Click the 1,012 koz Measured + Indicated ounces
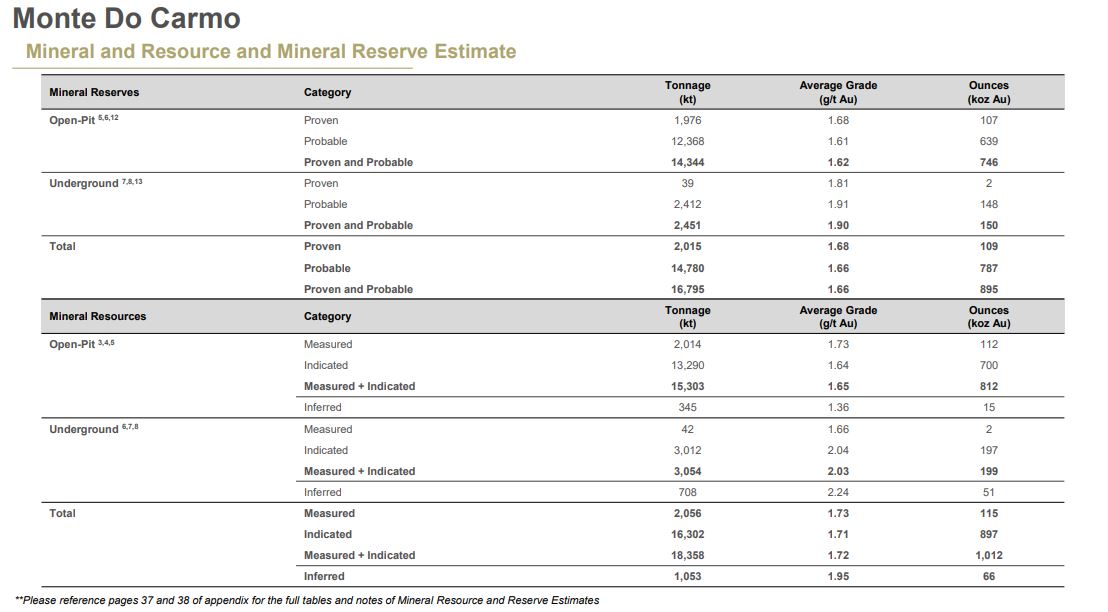 (x=988, y=556)
